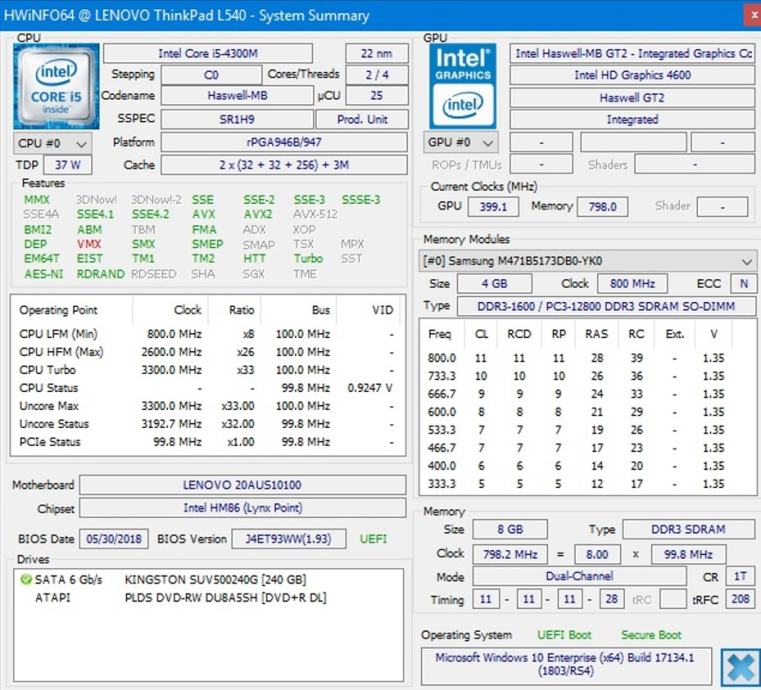Viewport: 761px width, 690px height.
Task: Click the Intel HM86 chipset field
Action: [x=243, y=508]
